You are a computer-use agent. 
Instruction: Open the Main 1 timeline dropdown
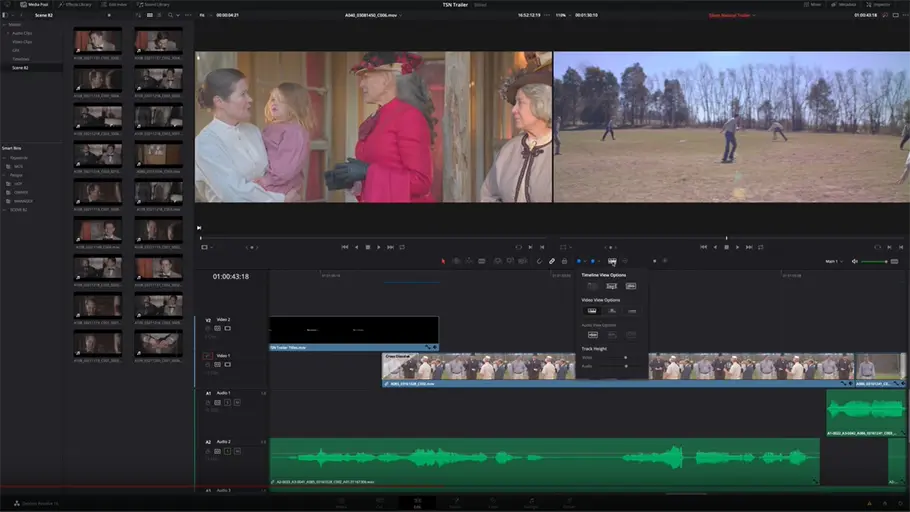(x=832, y=261)
